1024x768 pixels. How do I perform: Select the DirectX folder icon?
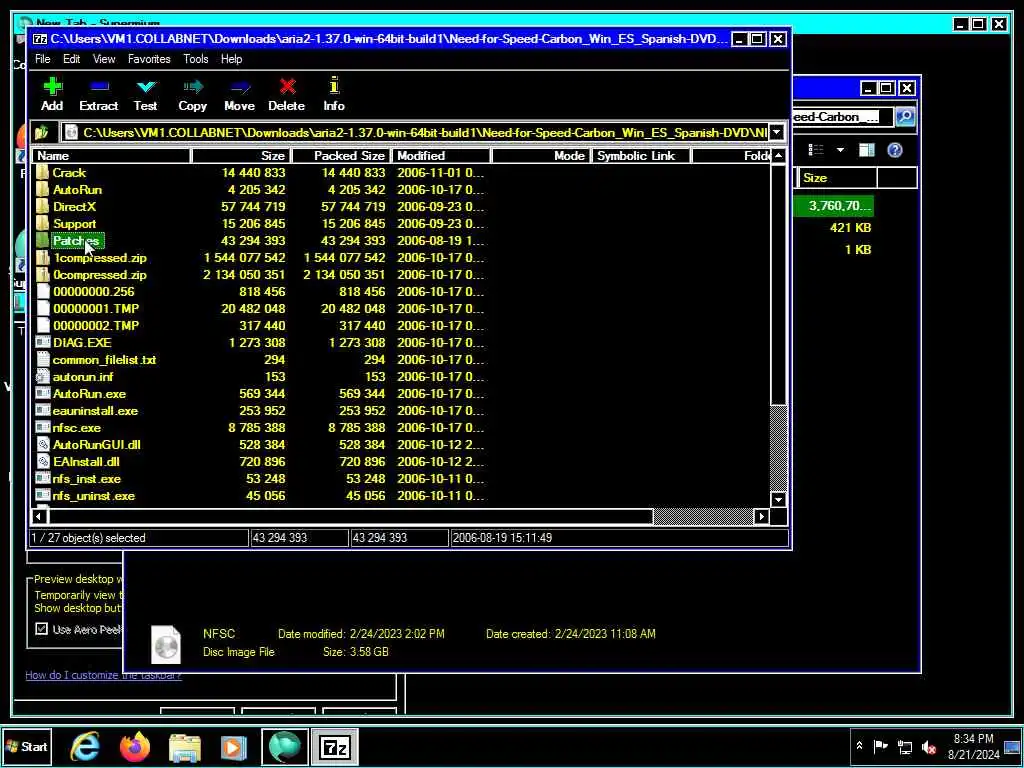tap(43, 206)
